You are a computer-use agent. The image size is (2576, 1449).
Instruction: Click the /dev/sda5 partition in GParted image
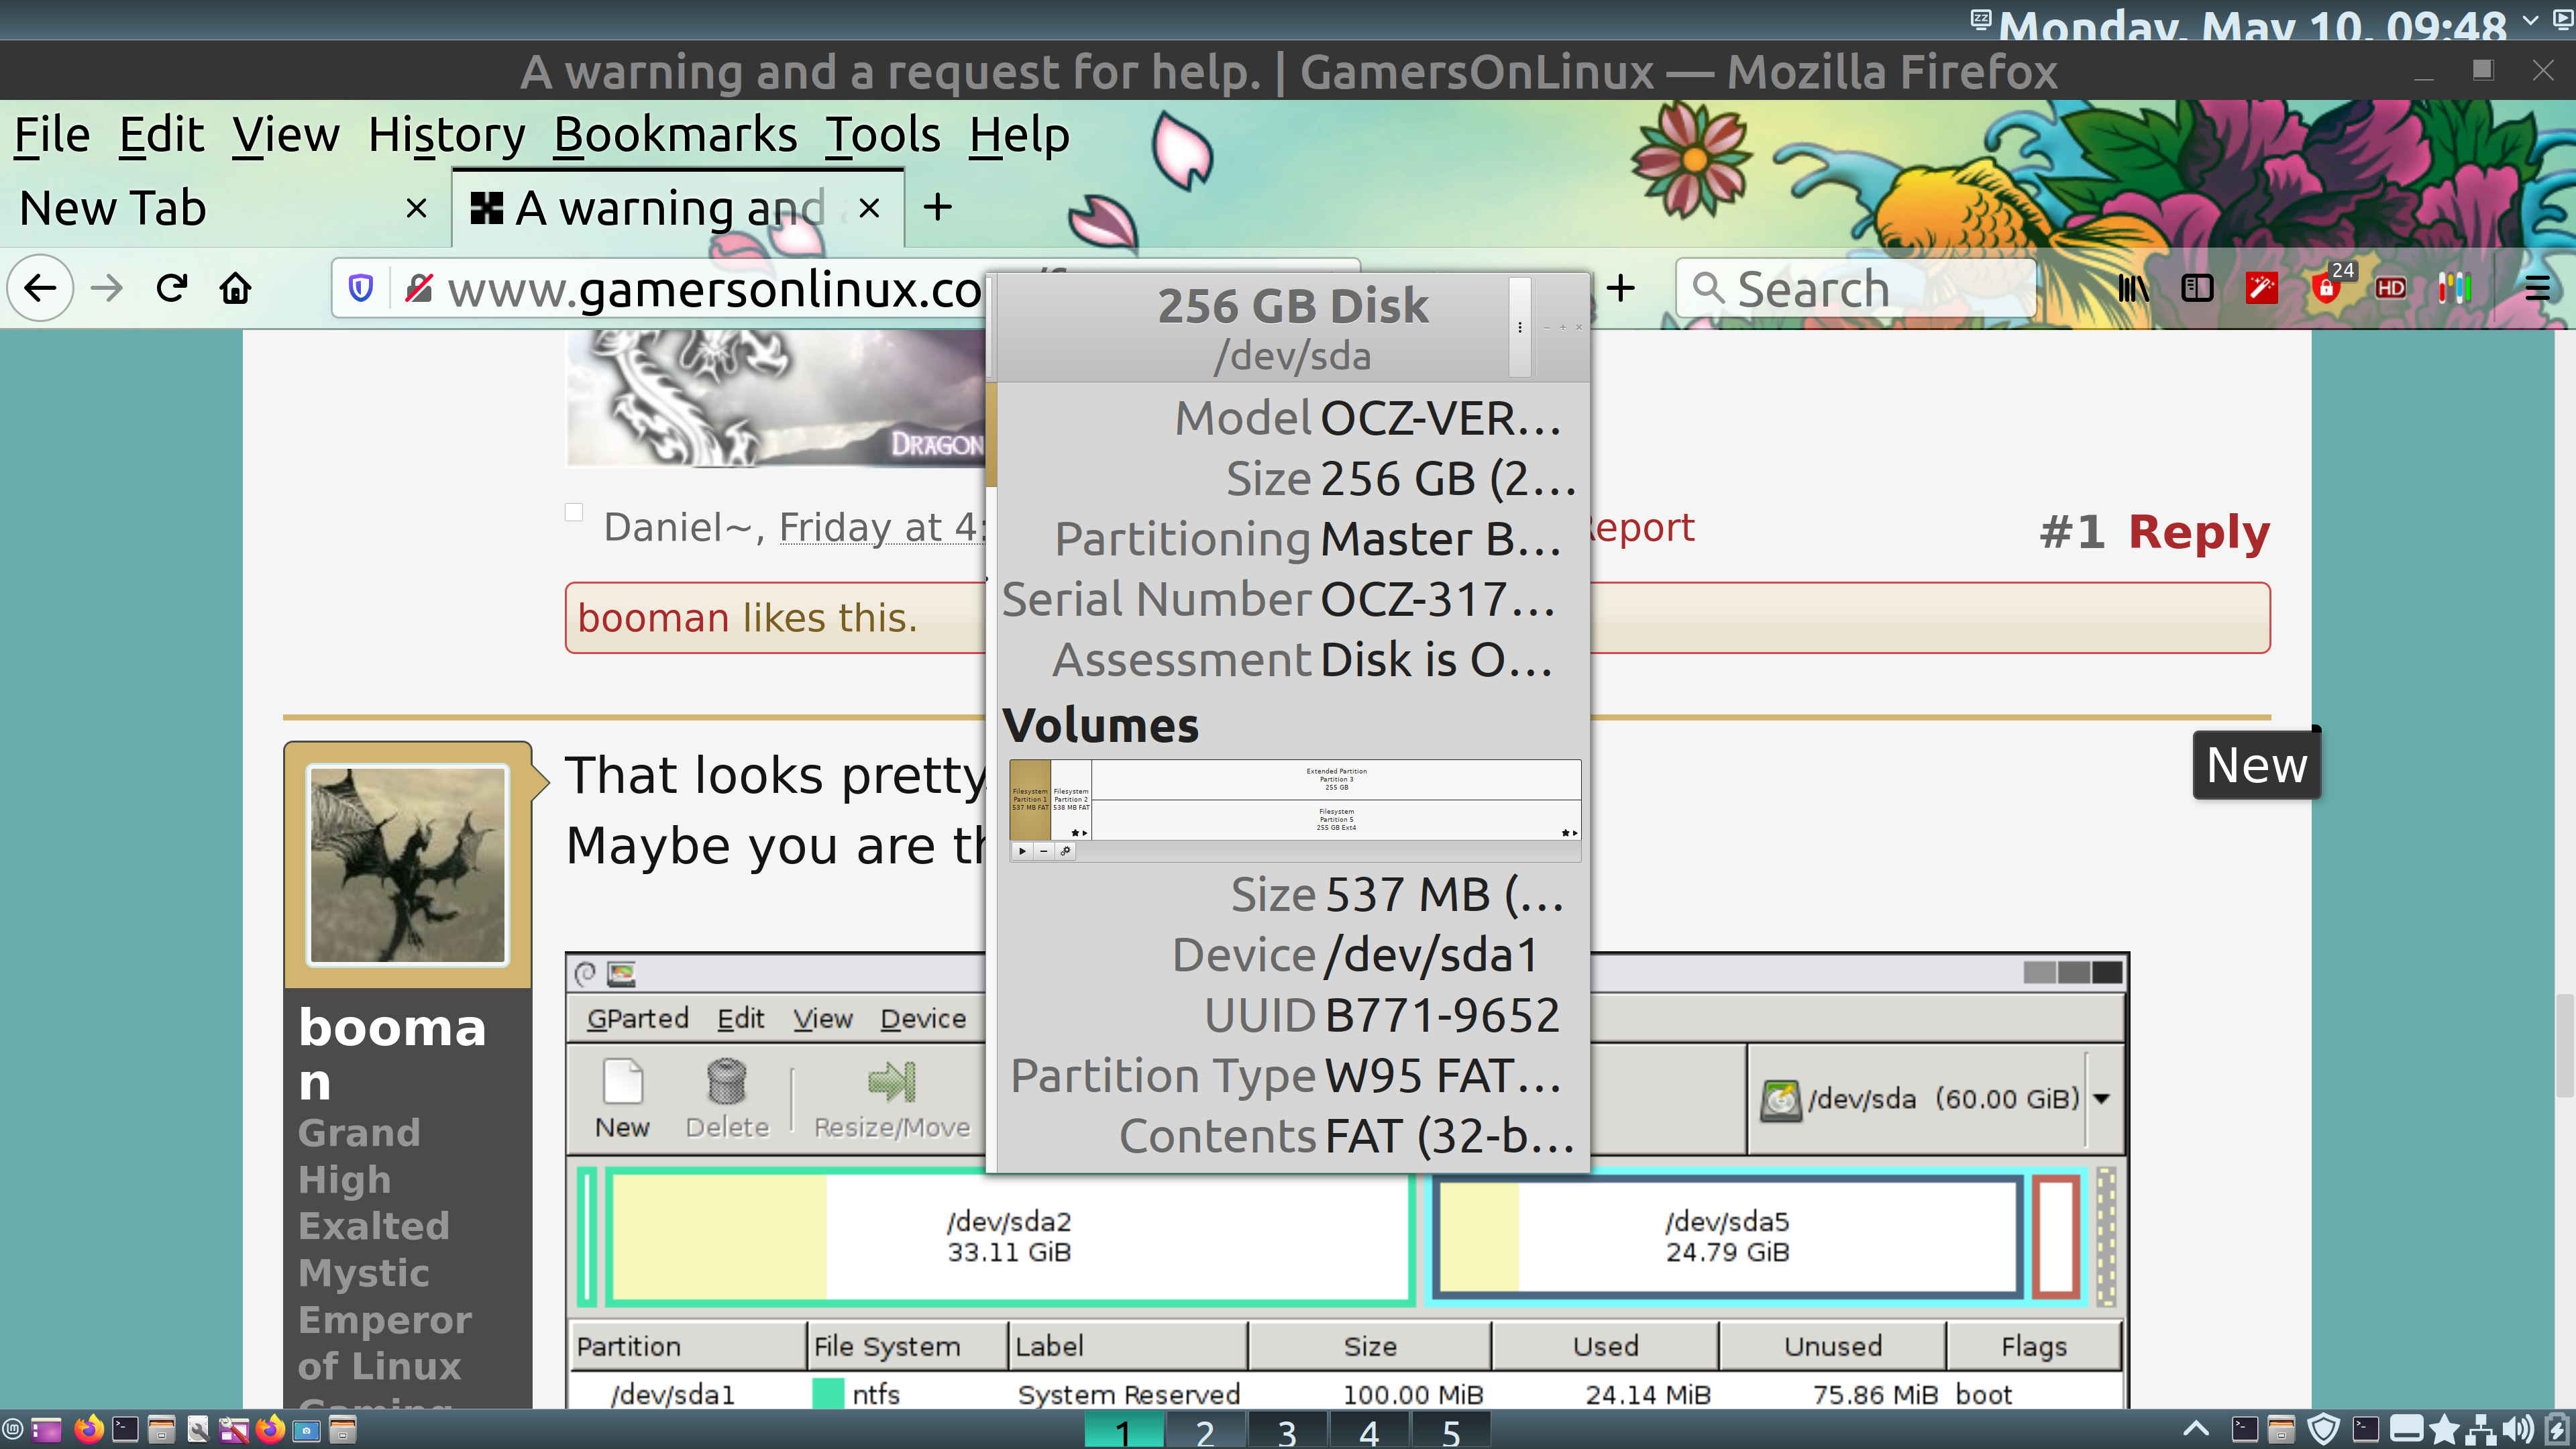tap(1727, 1237)
